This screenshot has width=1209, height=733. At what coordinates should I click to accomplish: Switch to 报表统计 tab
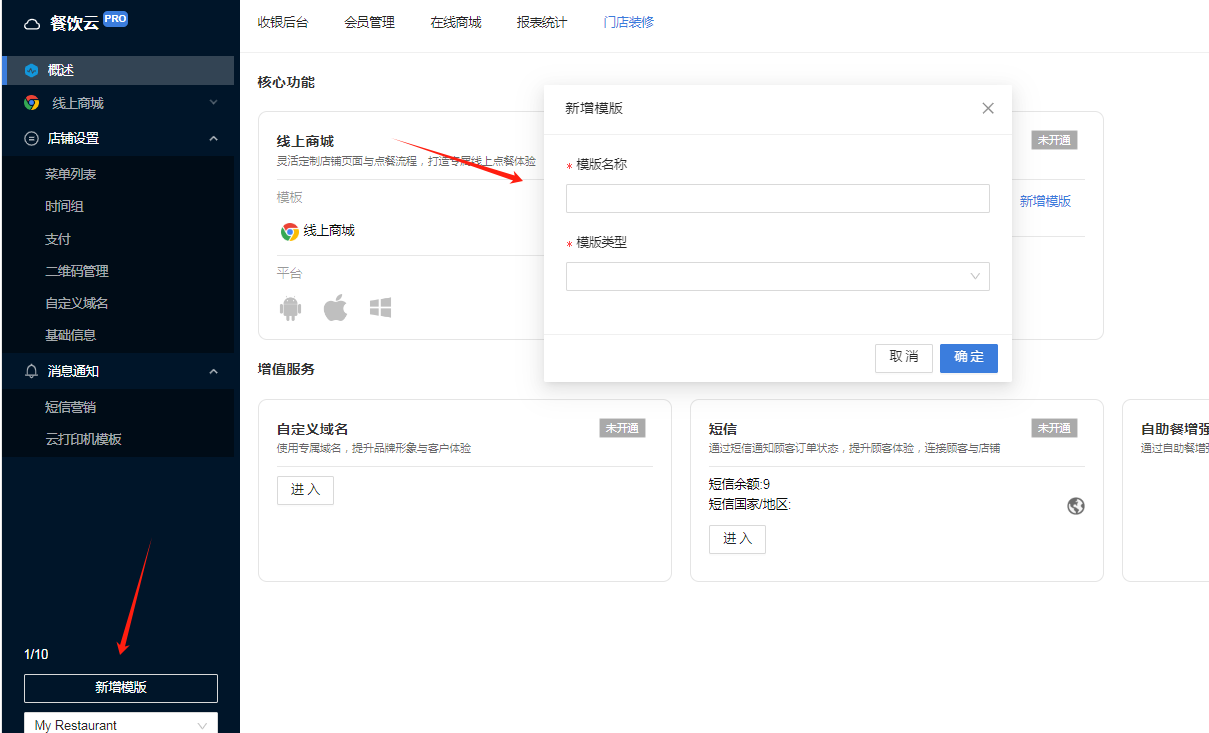(542, 22)
